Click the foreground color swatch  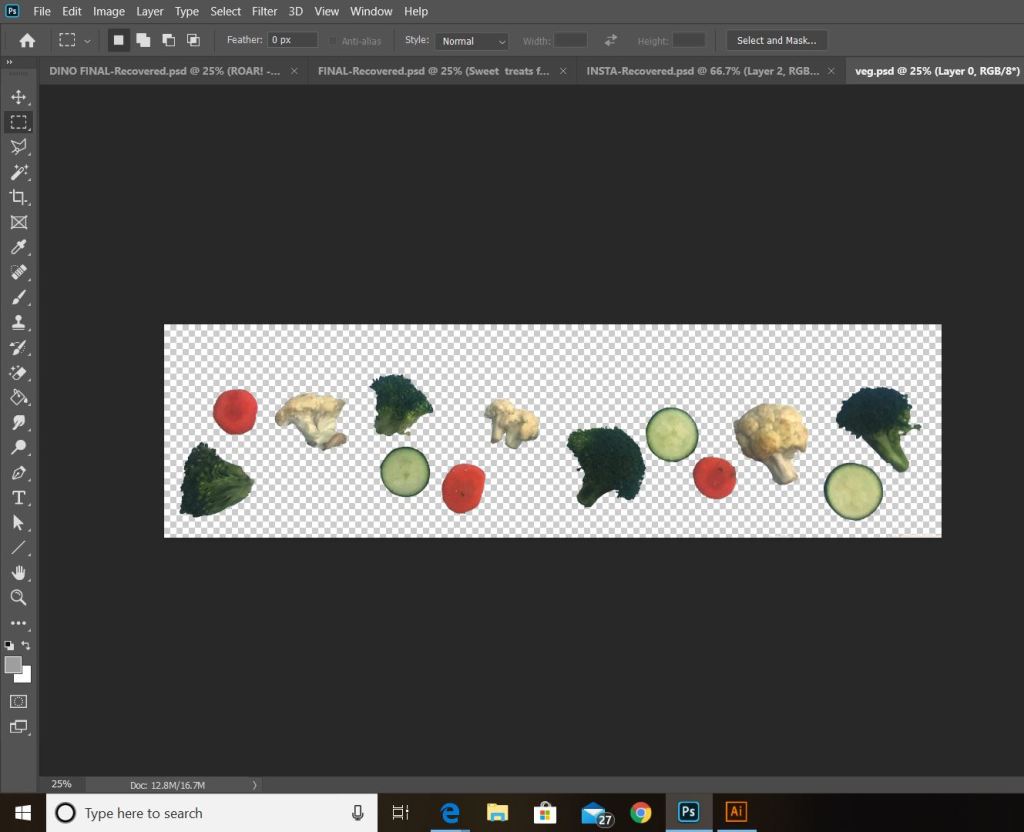(13, 665)
